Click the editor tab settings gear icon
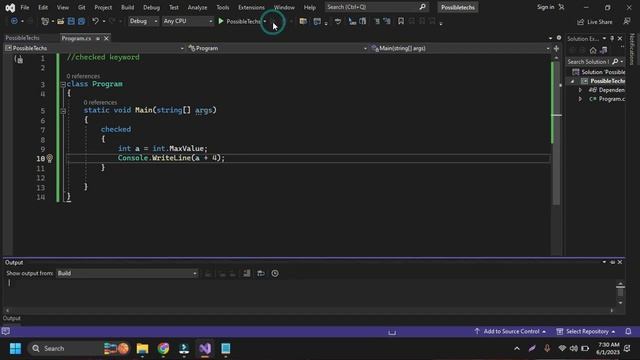Screen dimensions: 640x360 [x=559, y=38]
